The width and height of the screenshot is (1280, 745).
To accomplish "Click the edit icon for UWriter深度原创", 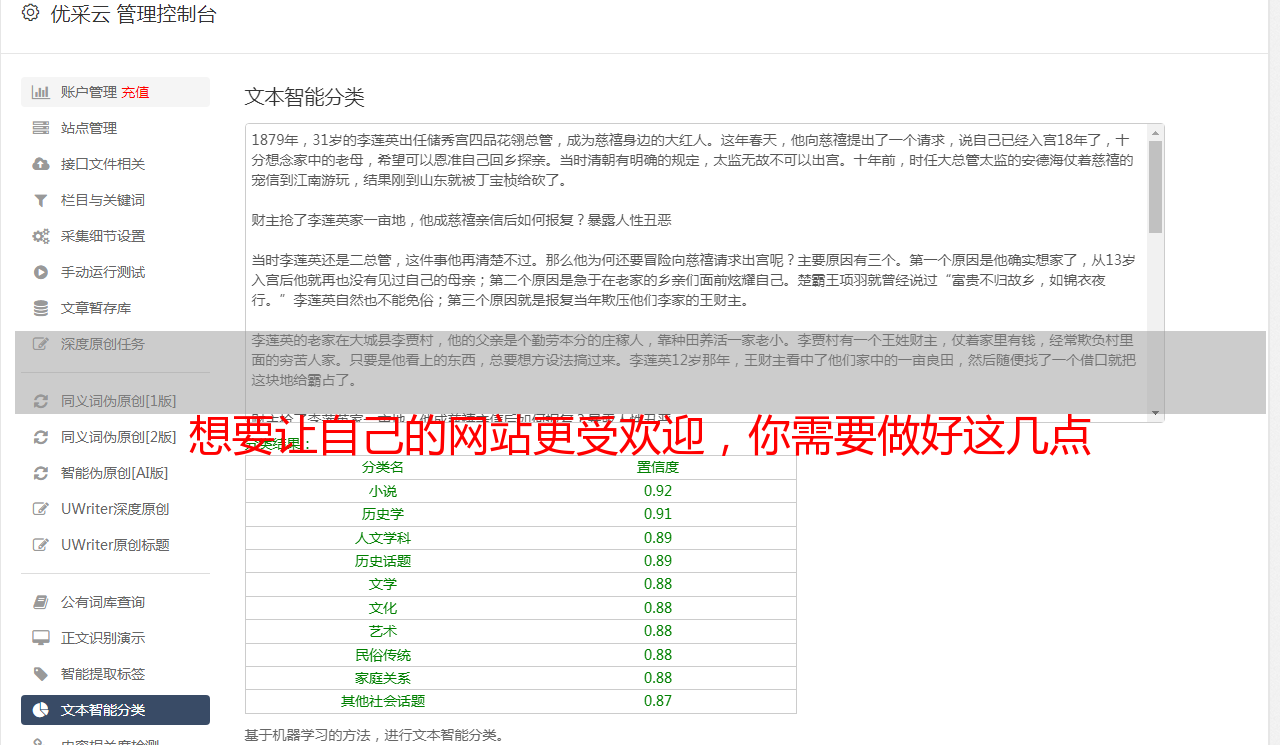I will [41, 509].
